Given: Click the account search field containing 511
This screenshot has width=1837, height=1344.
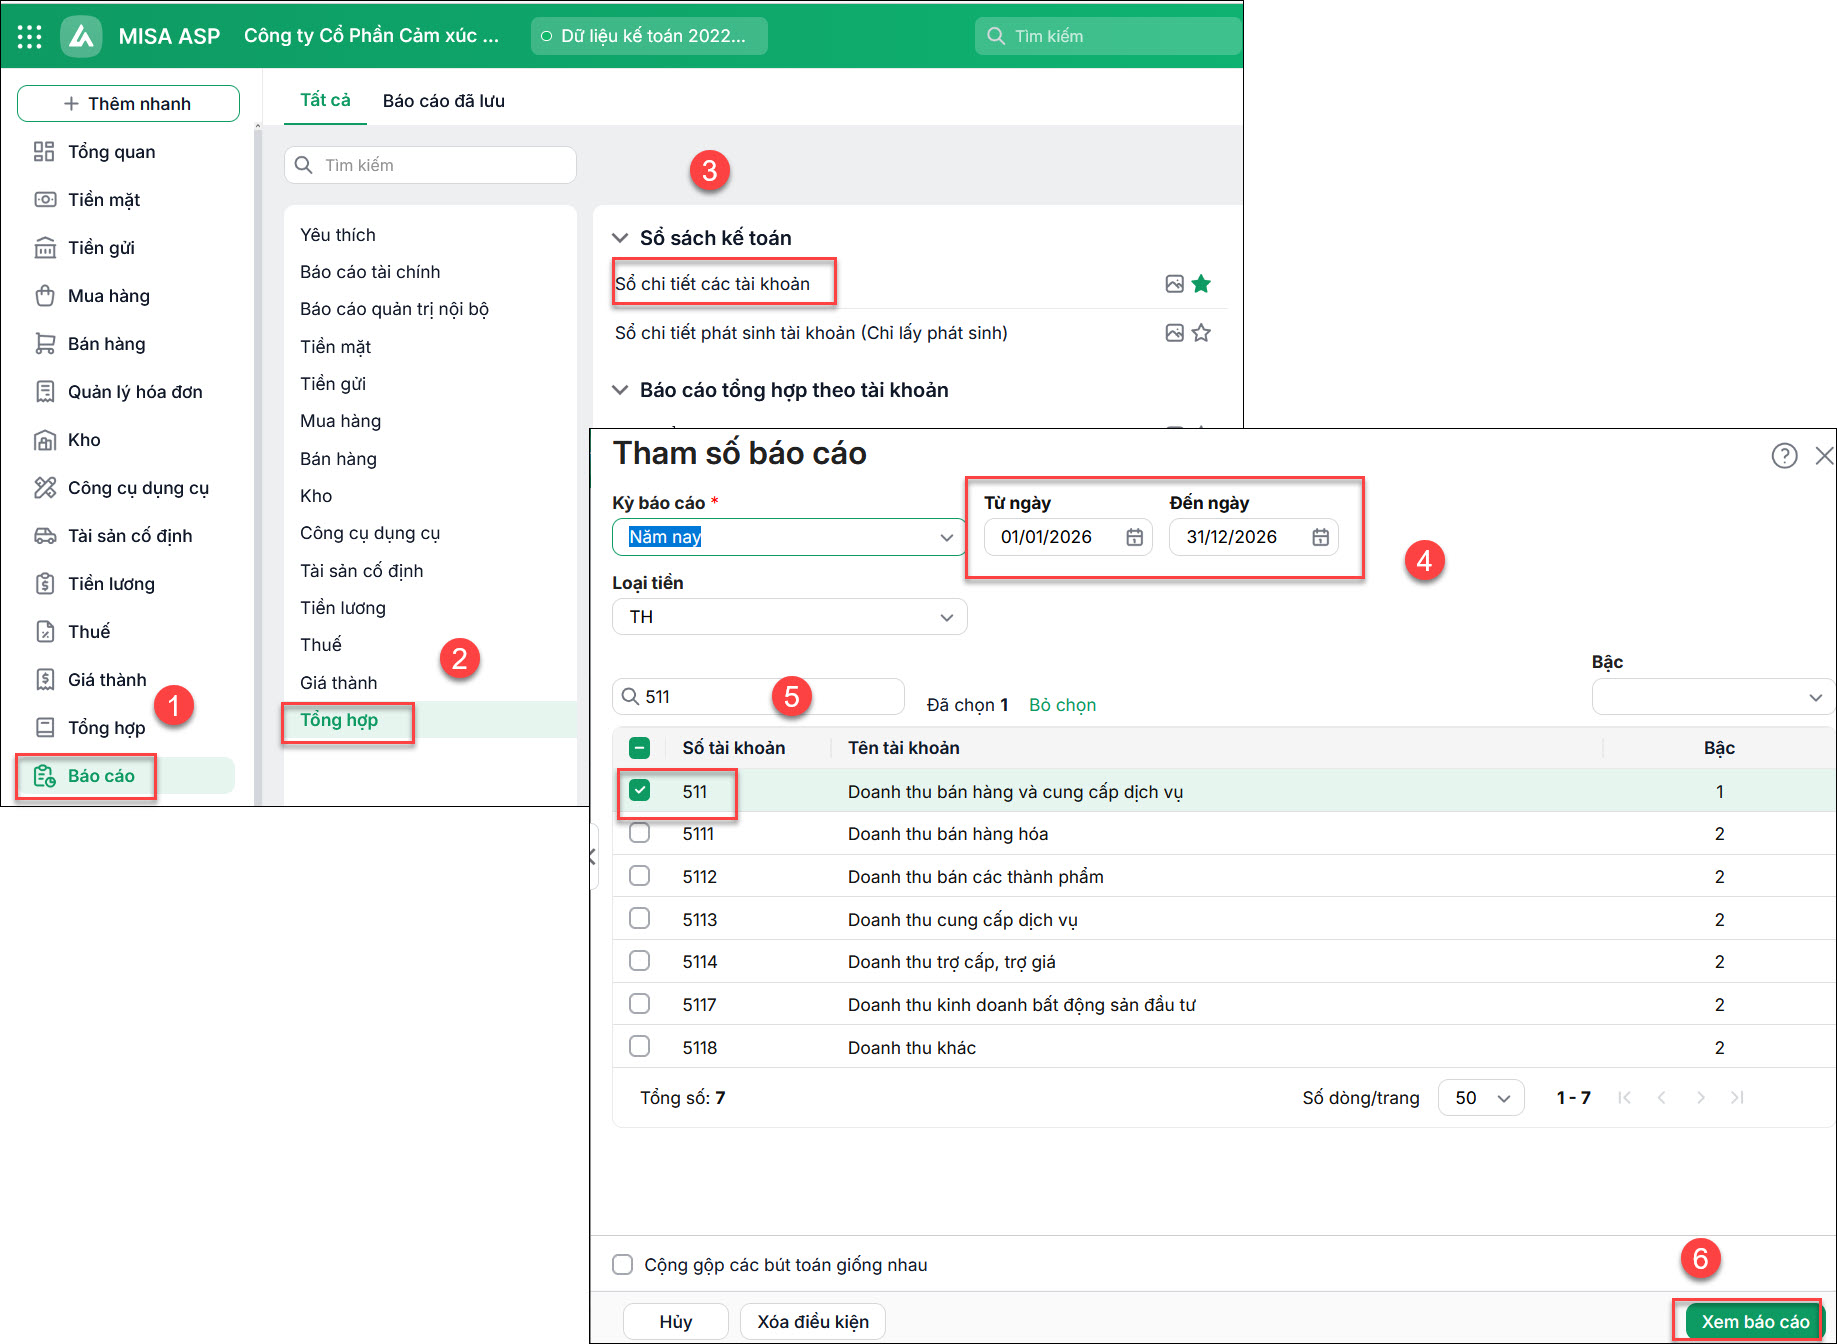Looking at the screenshot, I should point(758,697).
